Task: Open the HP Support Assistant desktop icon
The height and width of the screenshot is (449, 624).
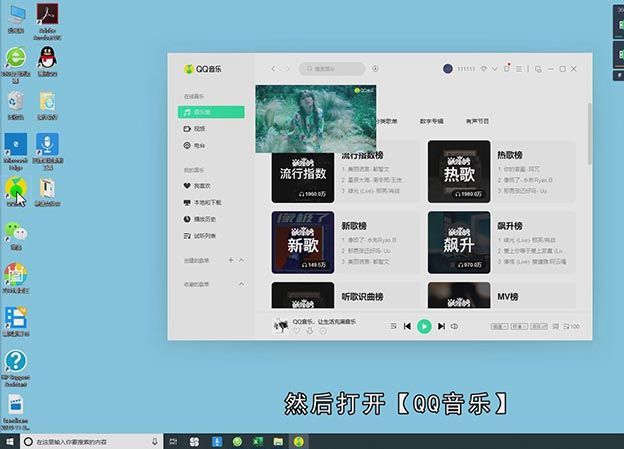Action: (16, 368)
